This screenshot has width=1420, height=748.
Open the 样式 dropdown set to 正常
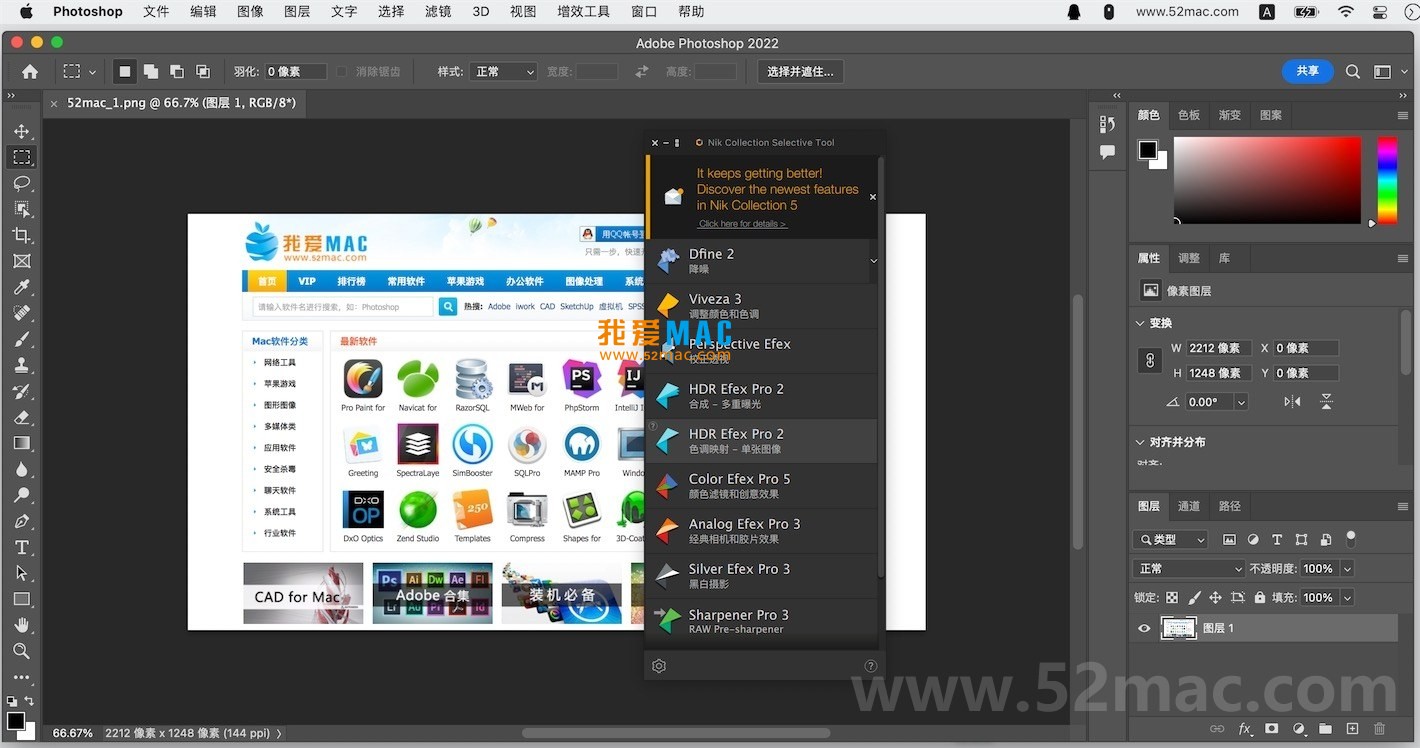coord(503,72)
